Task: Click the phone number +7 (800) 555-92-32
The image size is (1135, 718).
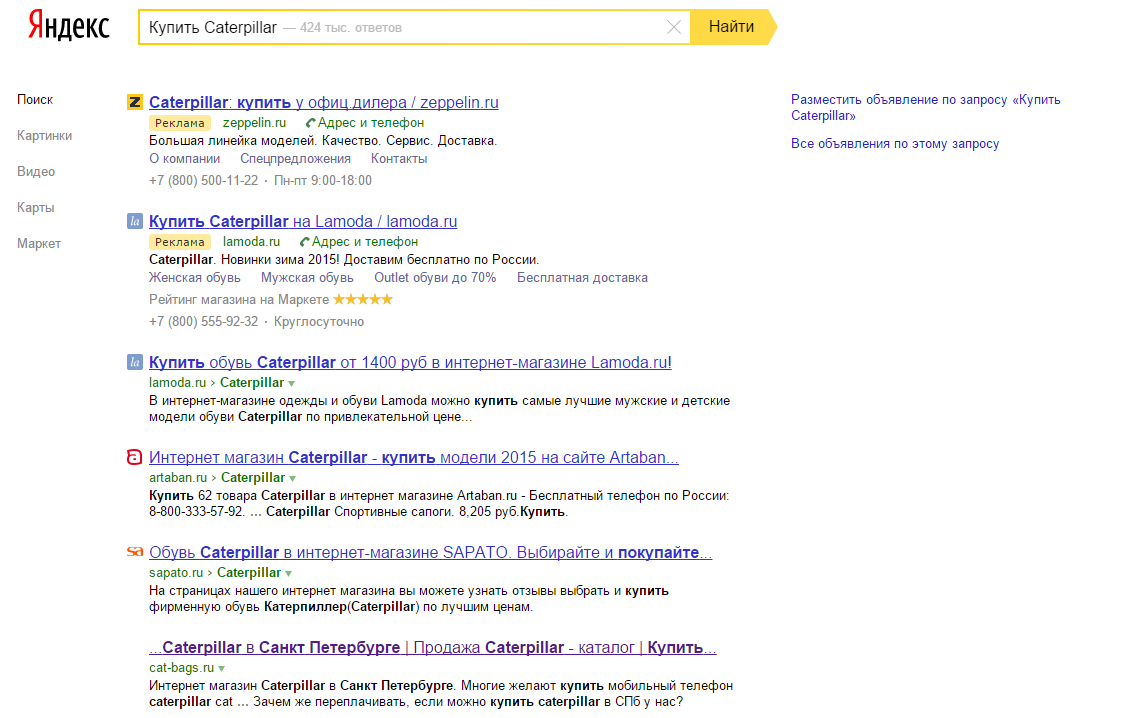Action: pyautogui.click(x=203, y=321)
